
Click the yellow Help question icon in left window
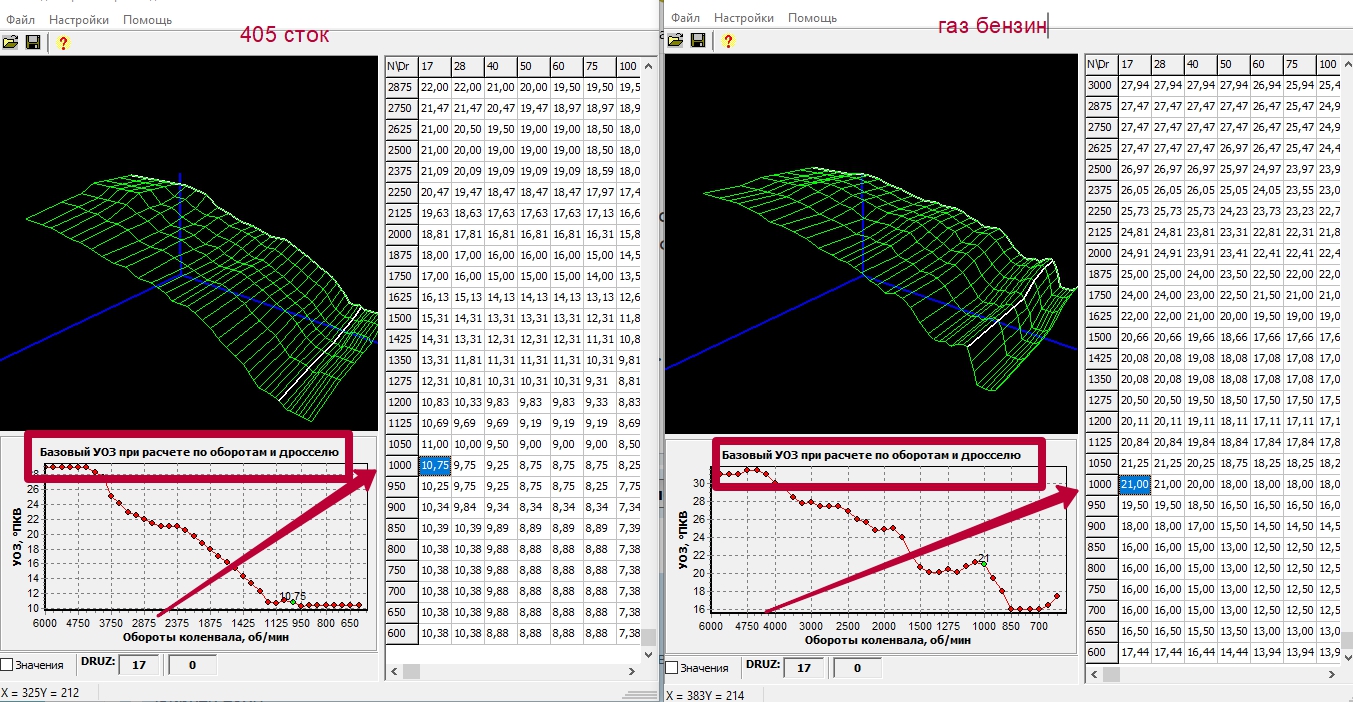[x=63, y=42]
